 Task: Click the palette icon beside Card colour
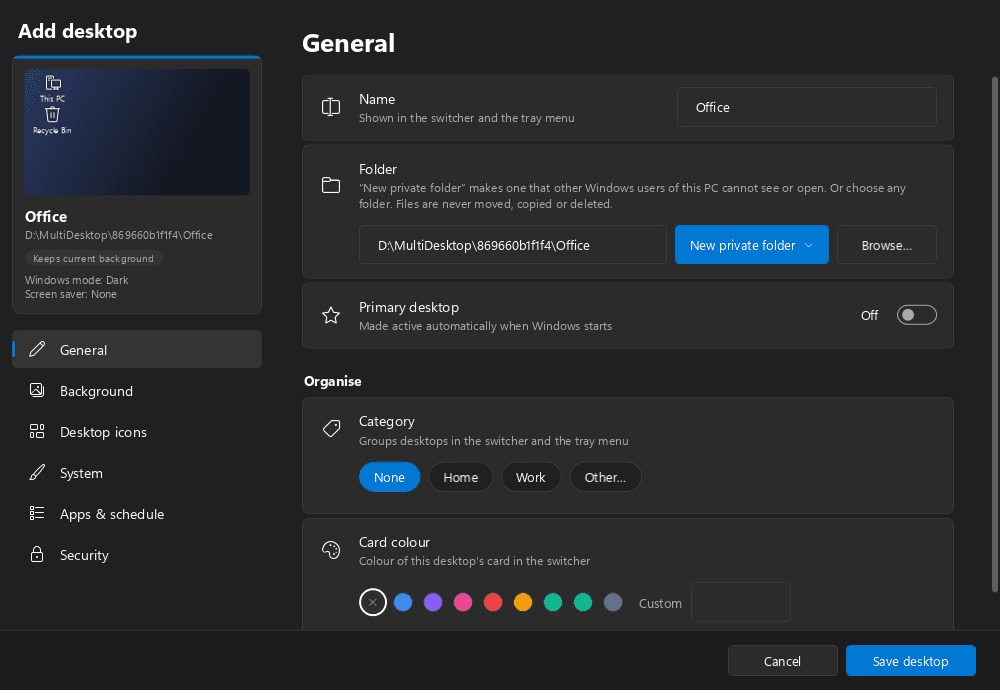(x=331, y=549)
